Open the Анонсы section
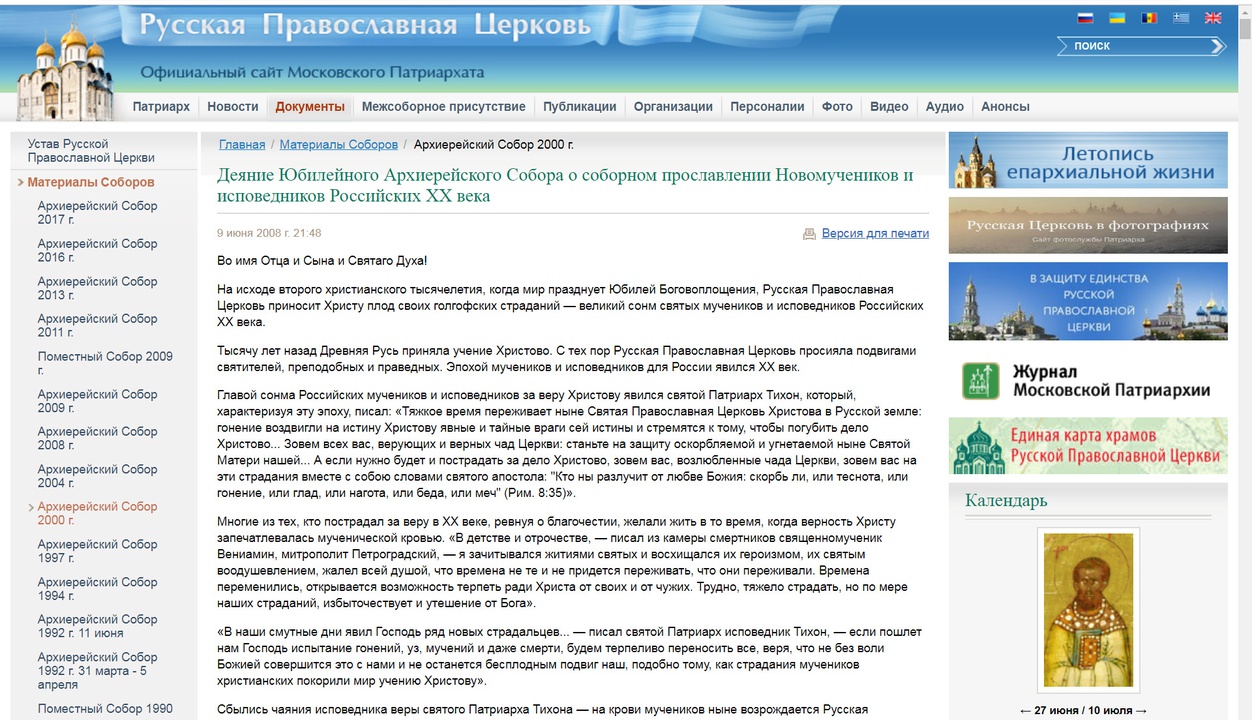Image resolution: width=1252 pixels, height=720 pixels. tap(1005, 107)
